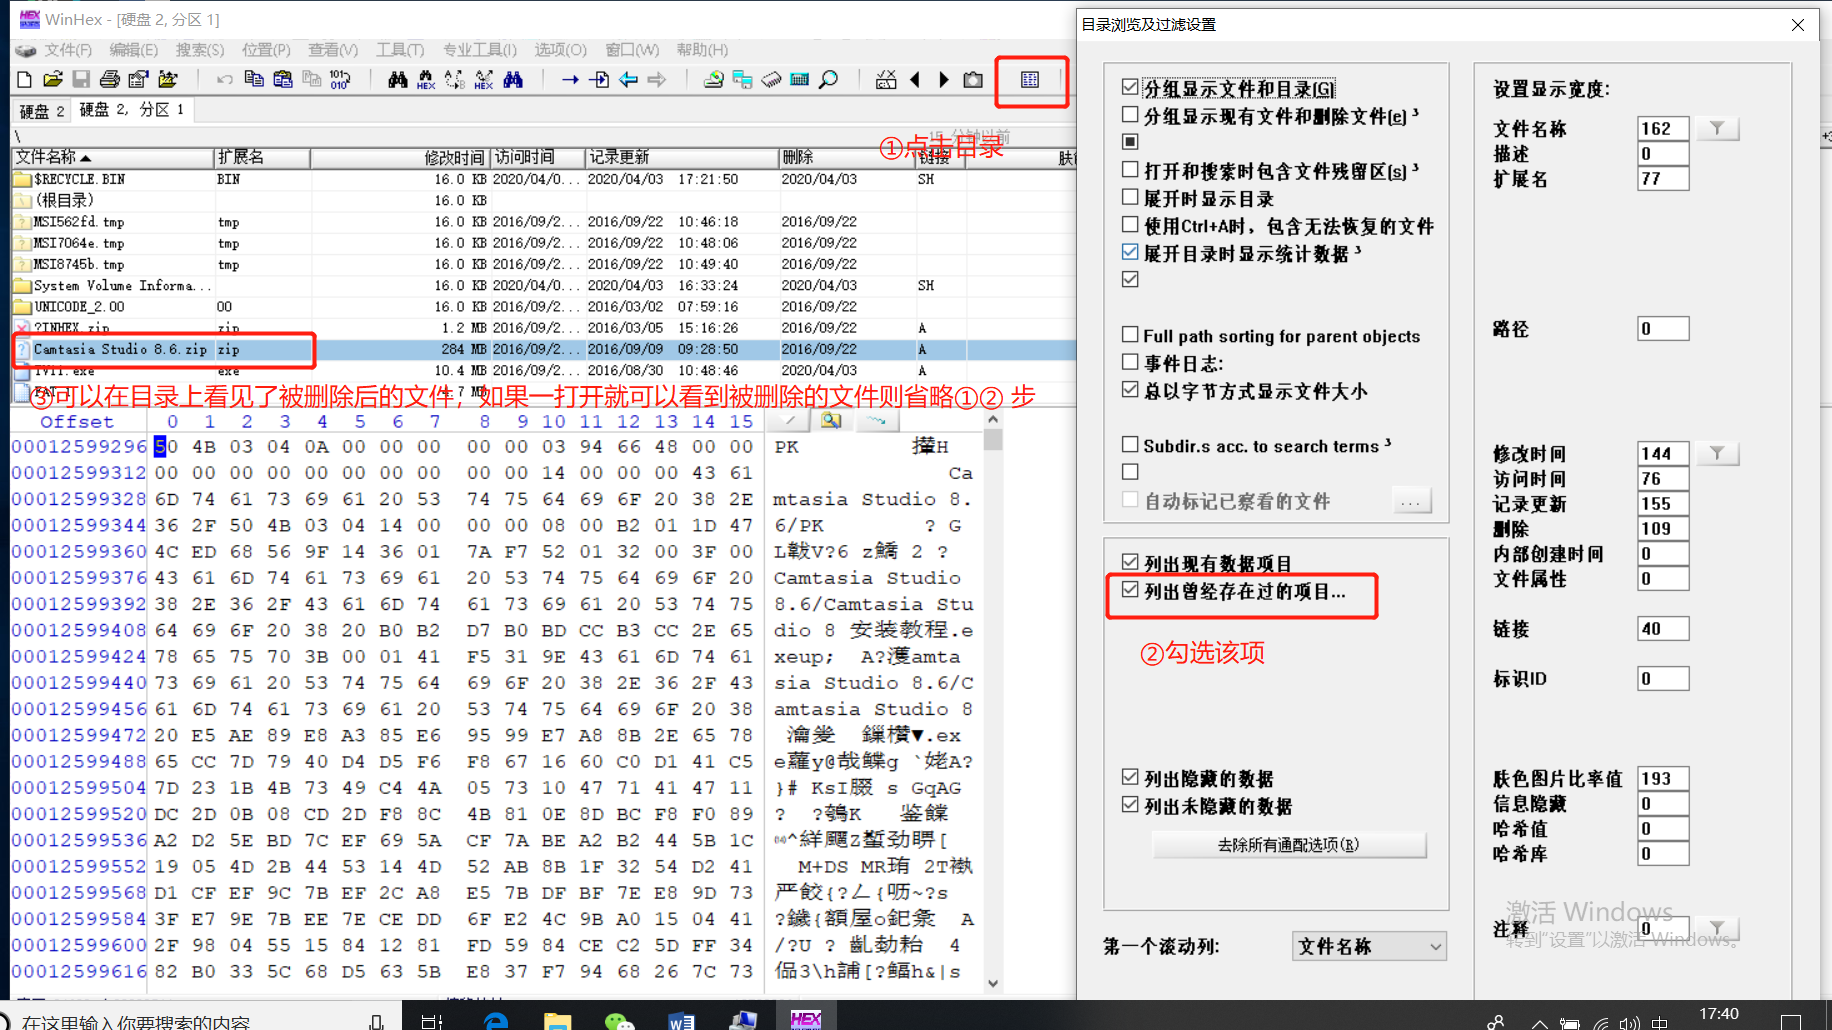Toggle 分组显示文件和目录 checkbox

point(1131,88)
